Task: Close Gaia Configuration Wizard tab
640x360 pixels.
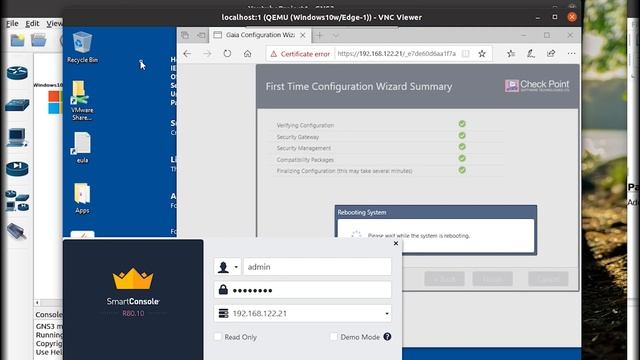Action: coord(303,36)
